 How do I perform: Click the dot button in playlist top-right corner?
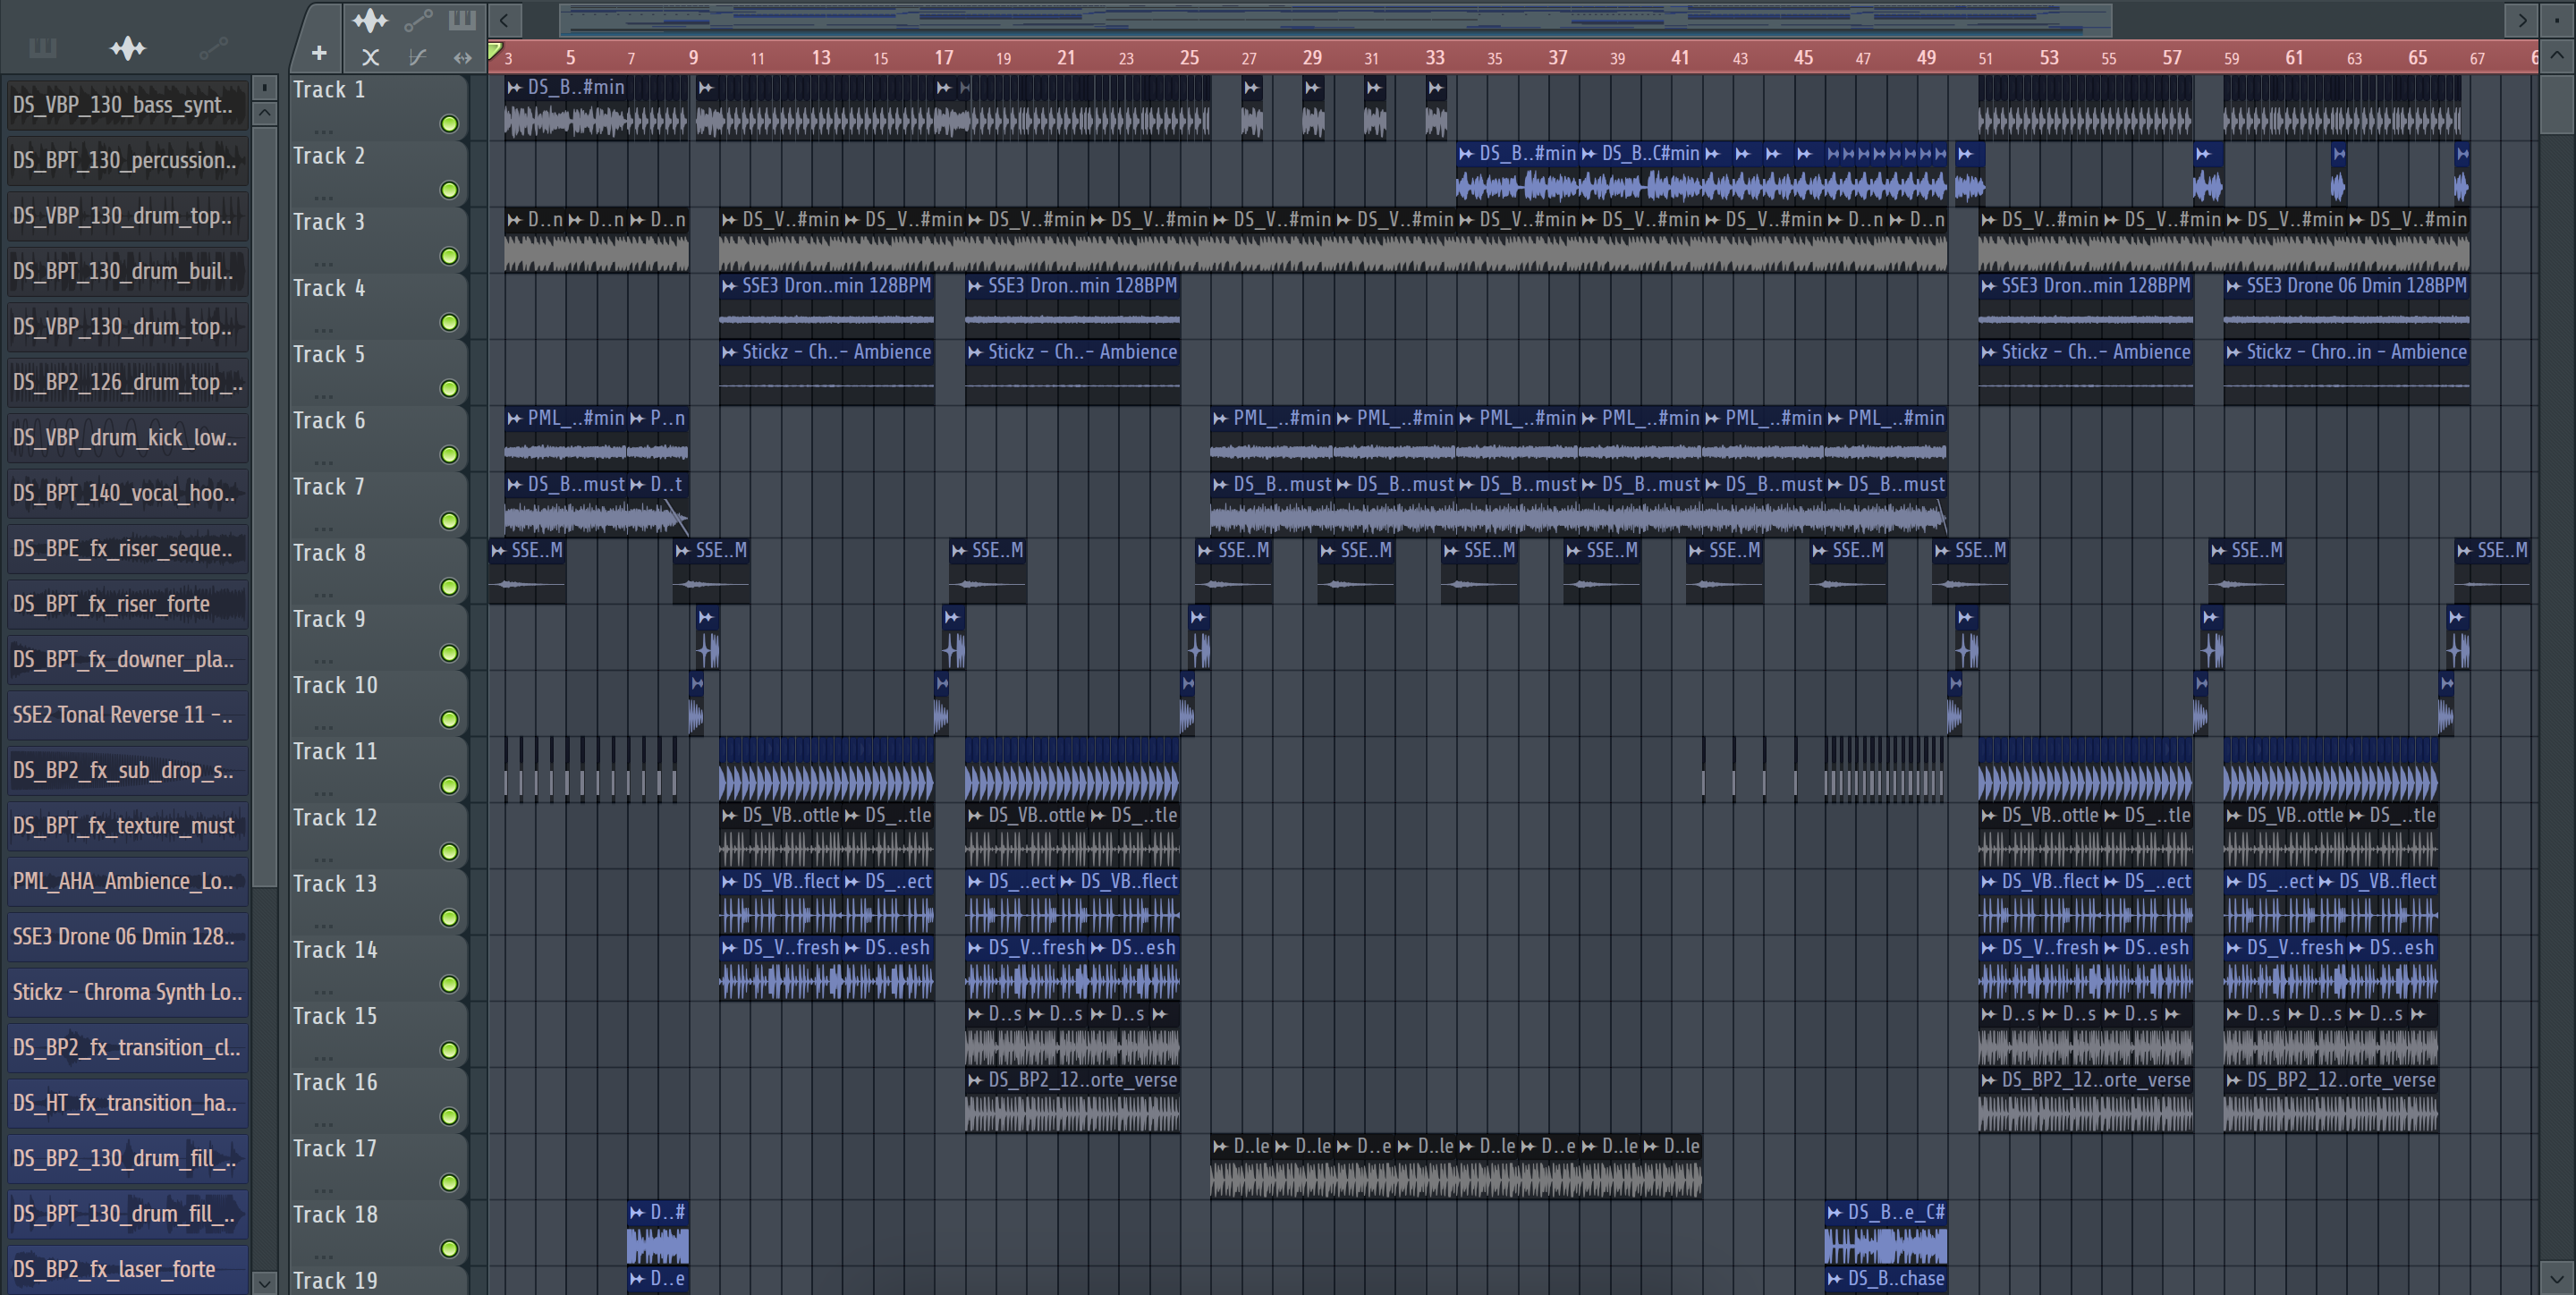(x=2557, y=19)
